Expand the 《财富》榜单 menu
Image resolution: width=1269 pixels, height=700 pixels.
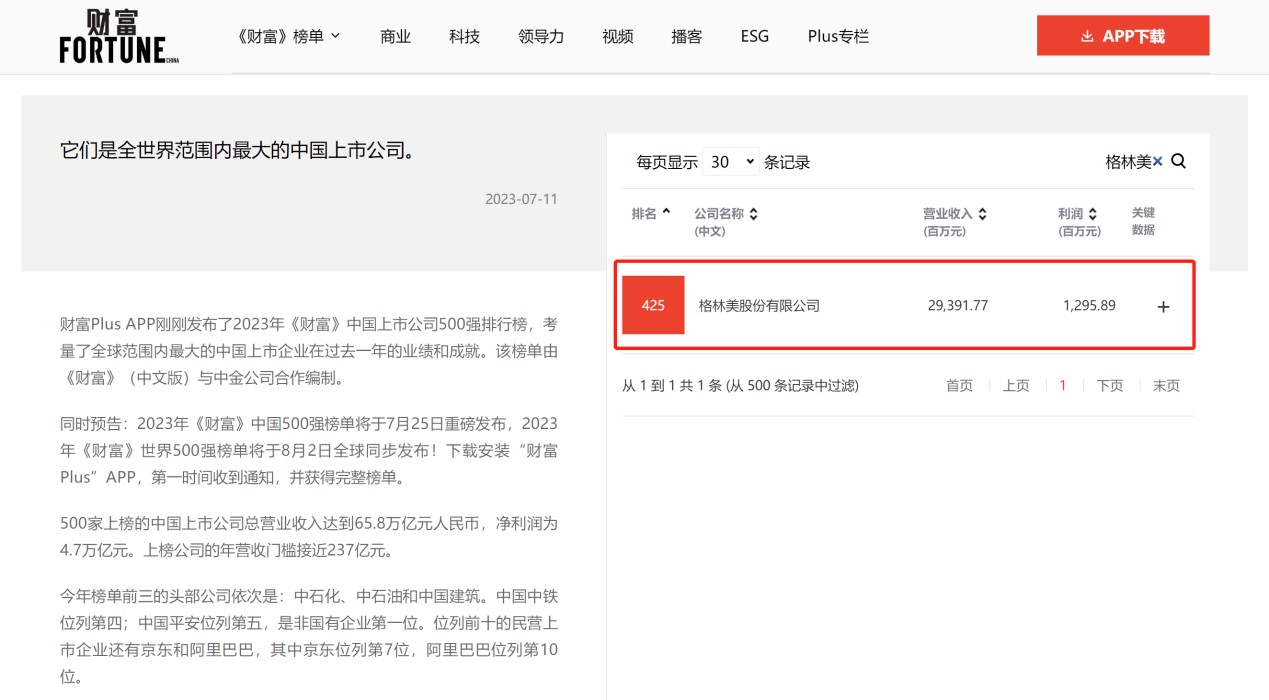[290, 36]
